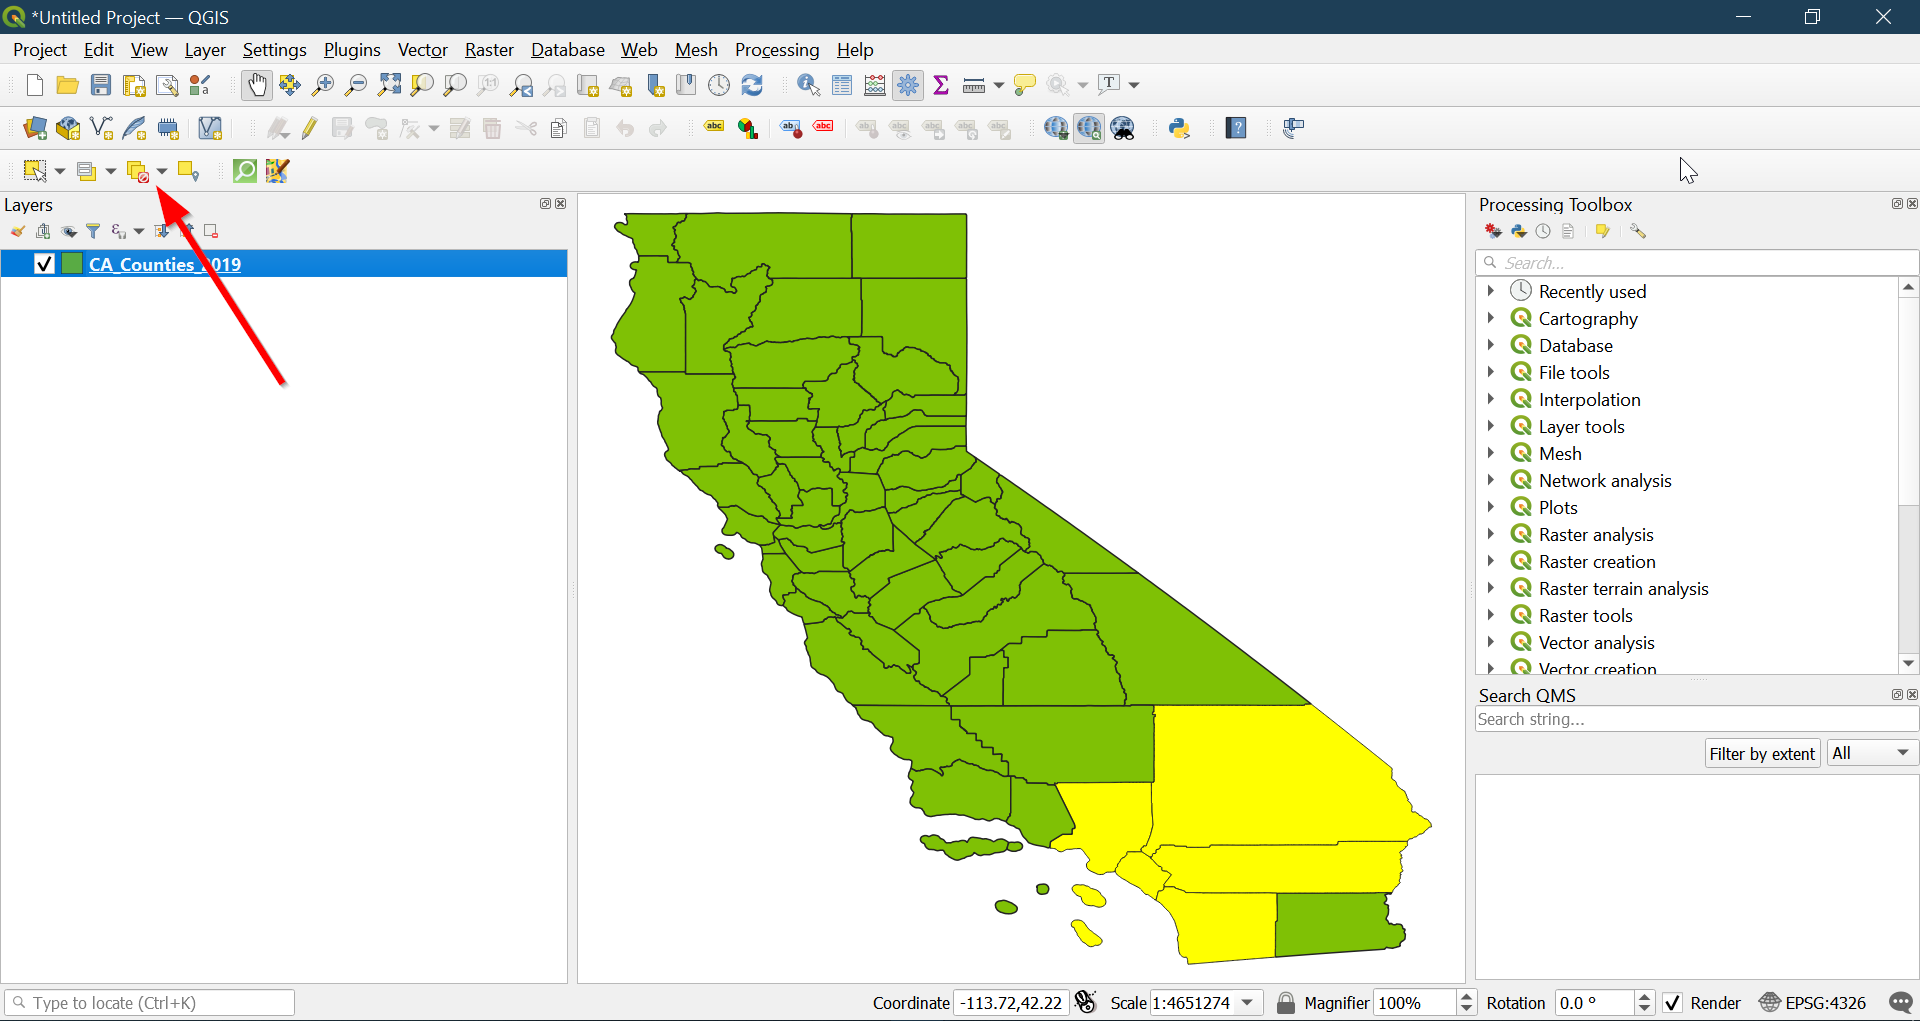Click the Filter by extent button
The image size is (1920, 1021).
coord(1761,753)
